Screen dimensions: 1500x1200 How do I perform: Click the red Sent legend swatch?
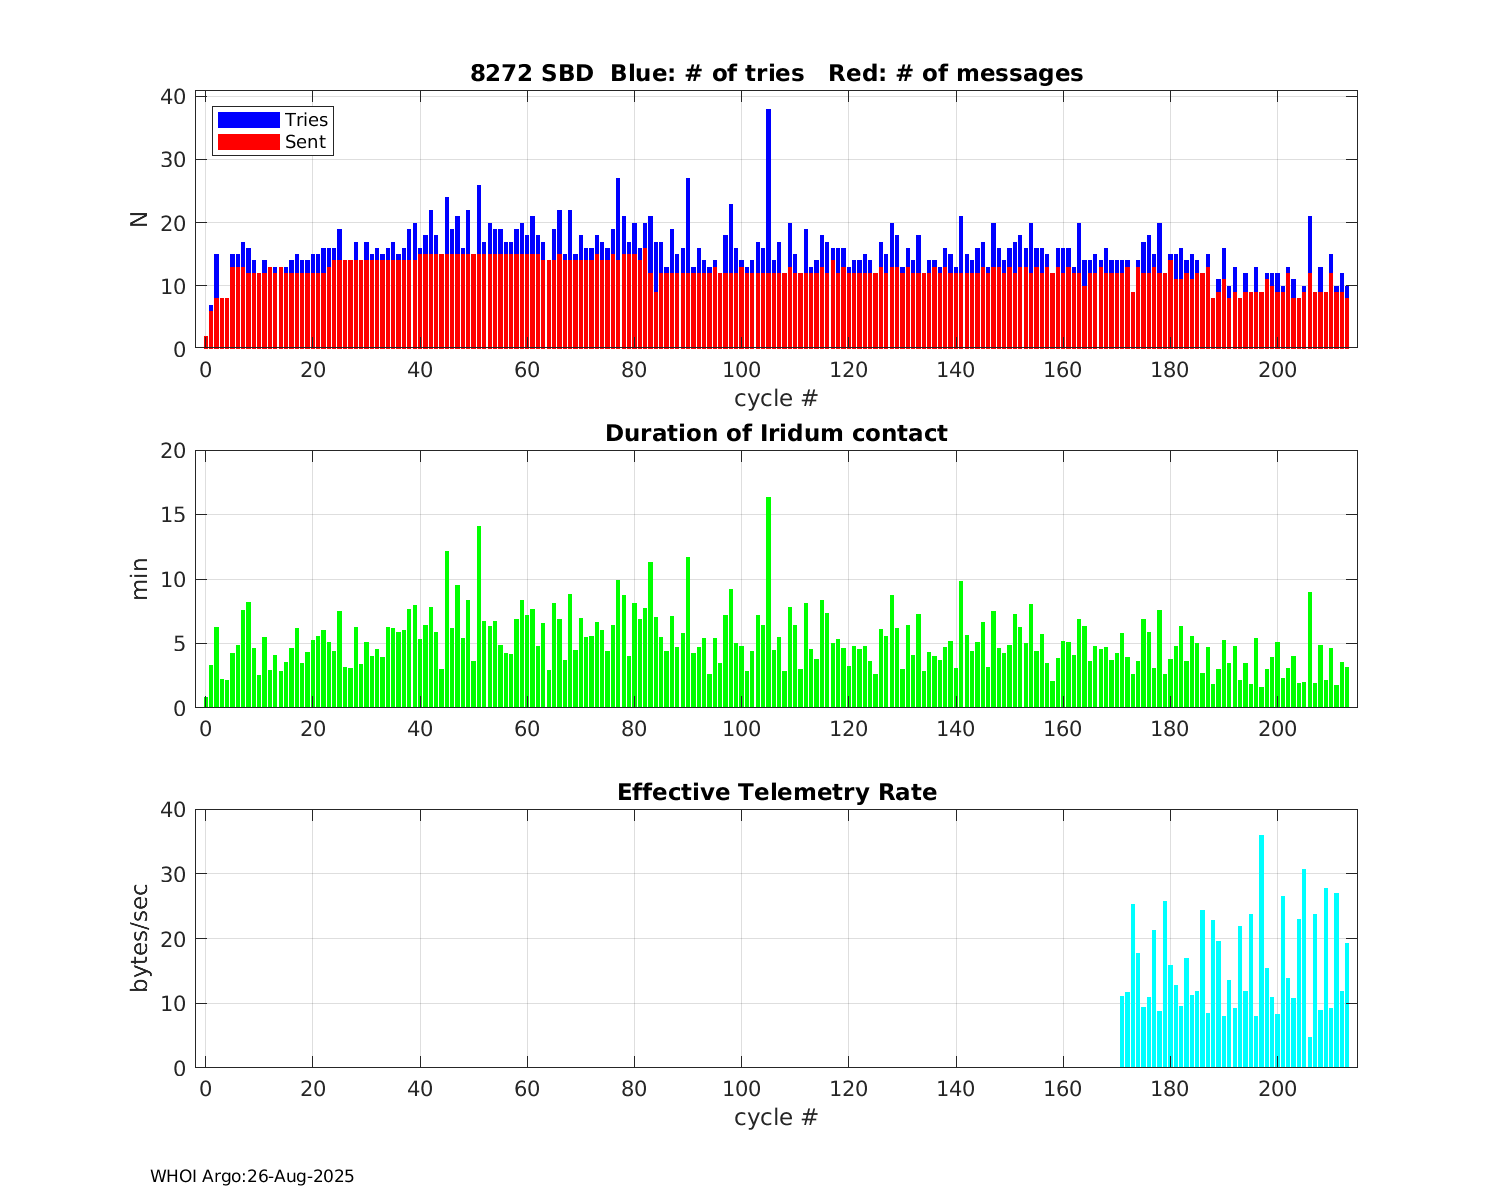(x=248, y=142)
